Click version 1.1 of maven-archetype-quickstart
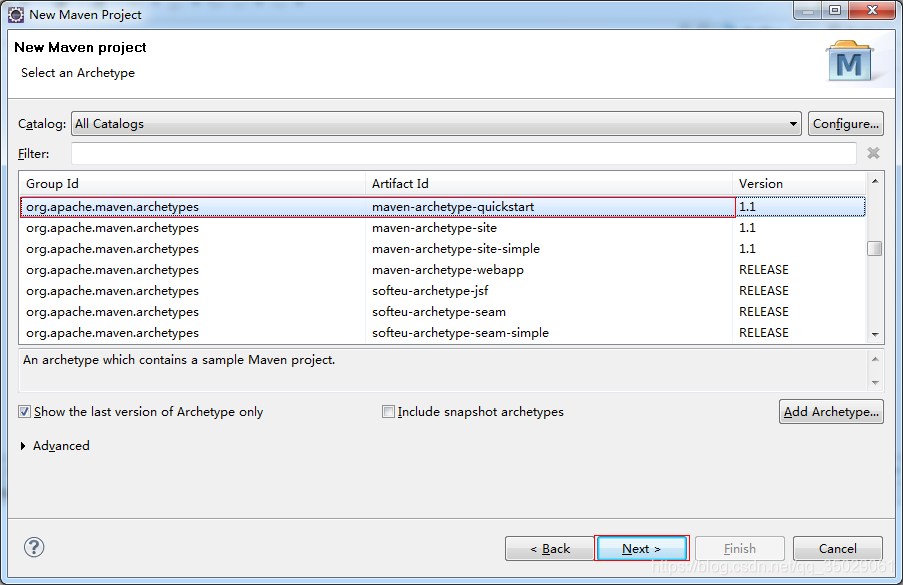Image resolution: width=903 pixels, height=585 pixels. [747, 207]
